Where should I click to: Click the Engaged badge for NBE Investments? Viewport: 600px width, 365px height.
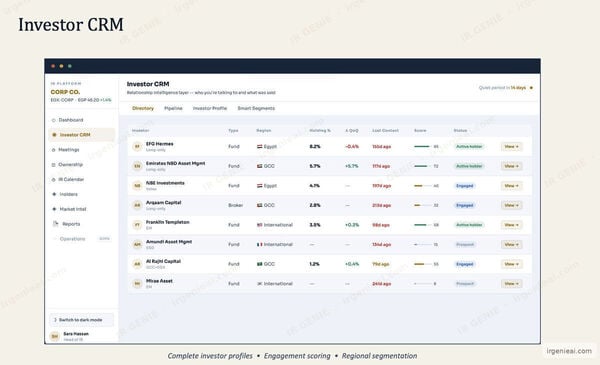point(465,186)
